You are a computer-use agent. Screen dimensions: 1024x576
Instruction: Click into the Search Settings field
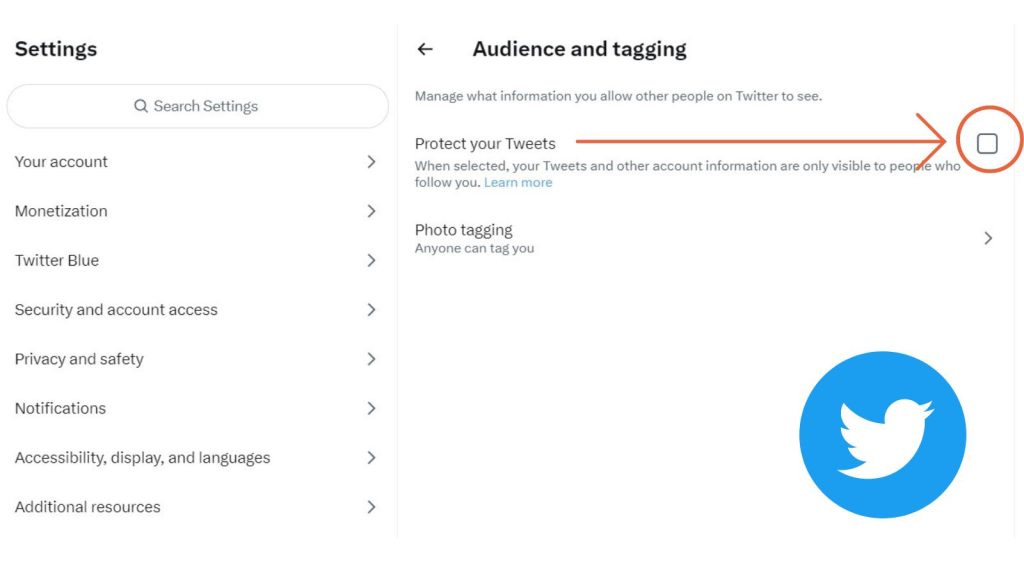pos(197,106)
